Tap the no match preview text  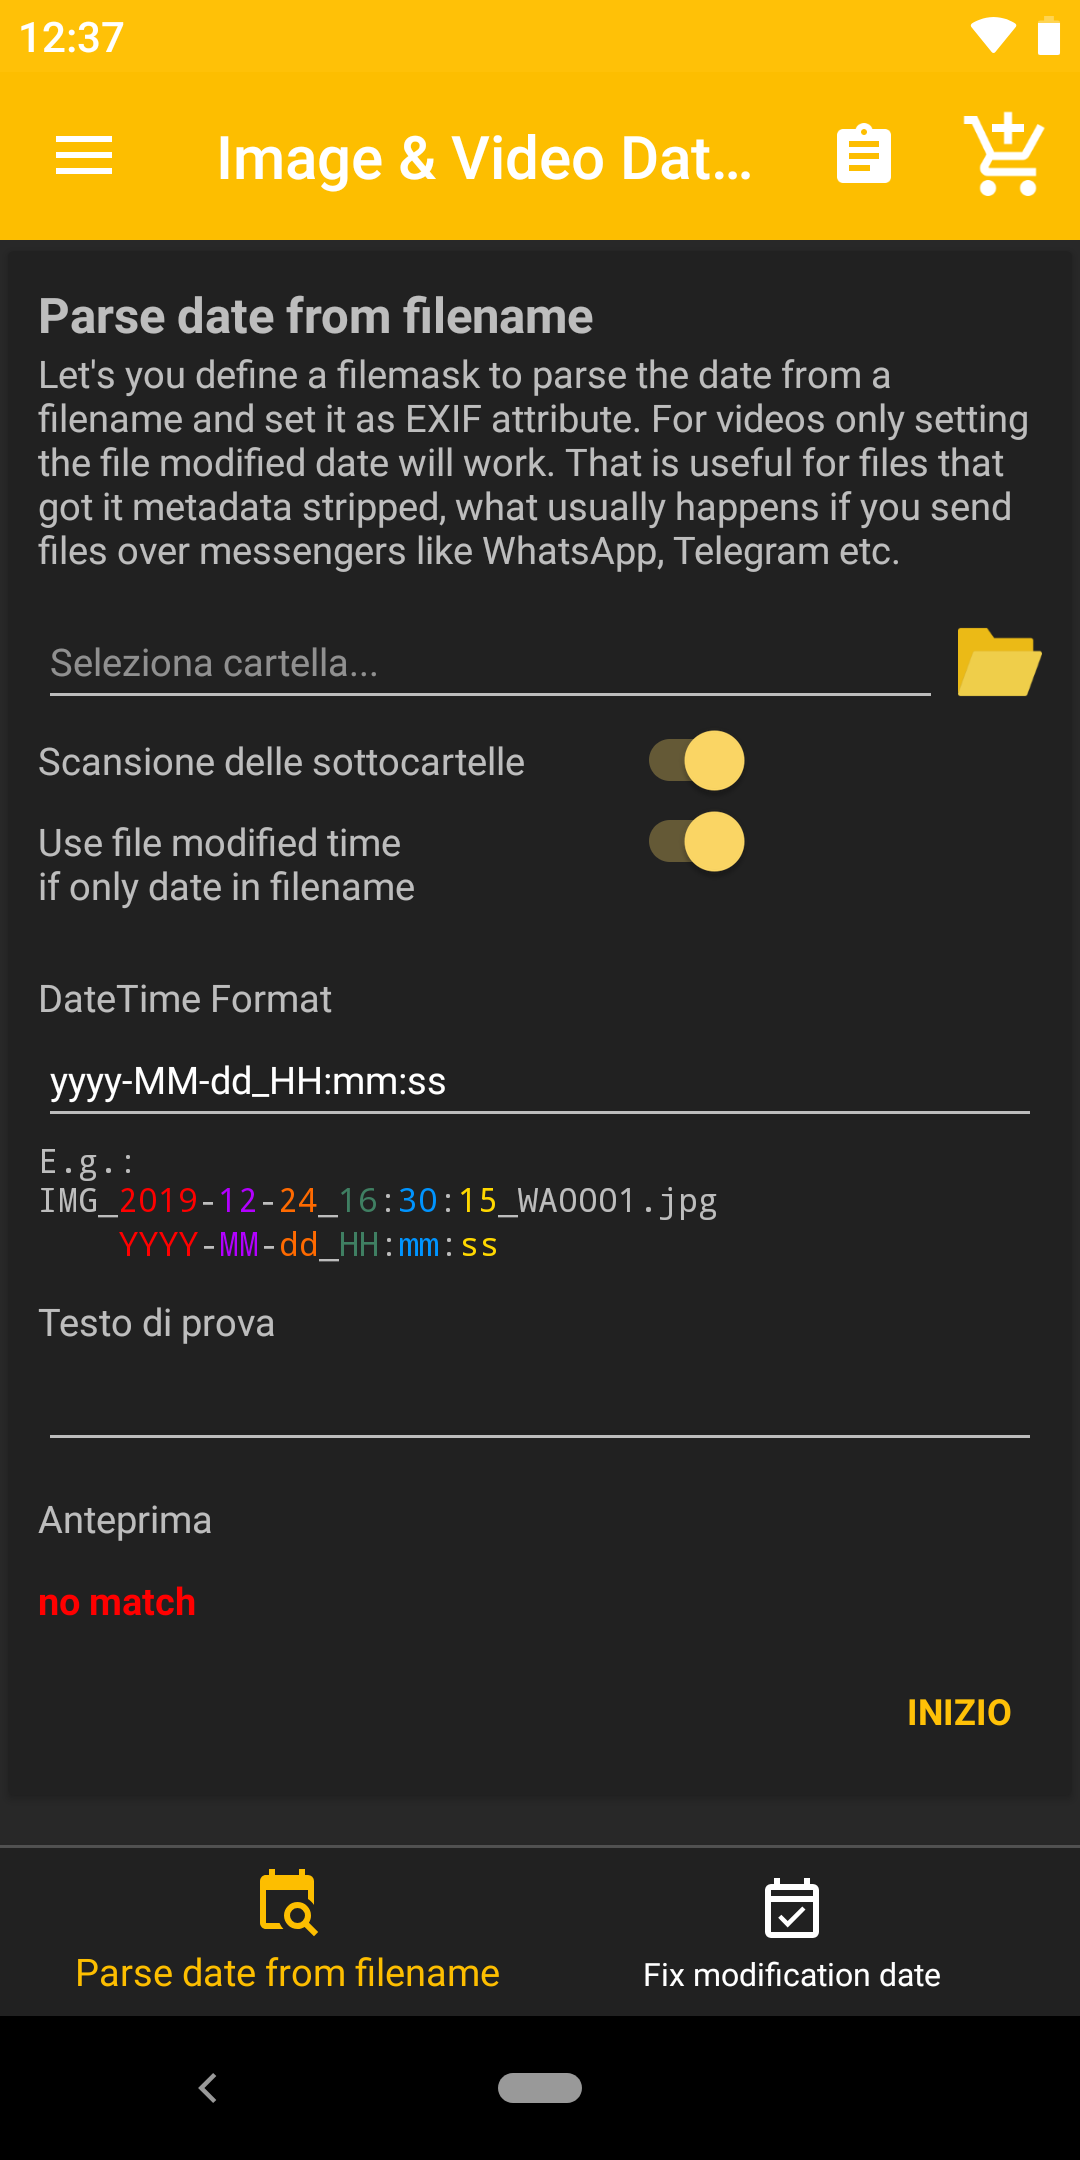tap(117, 1603)
